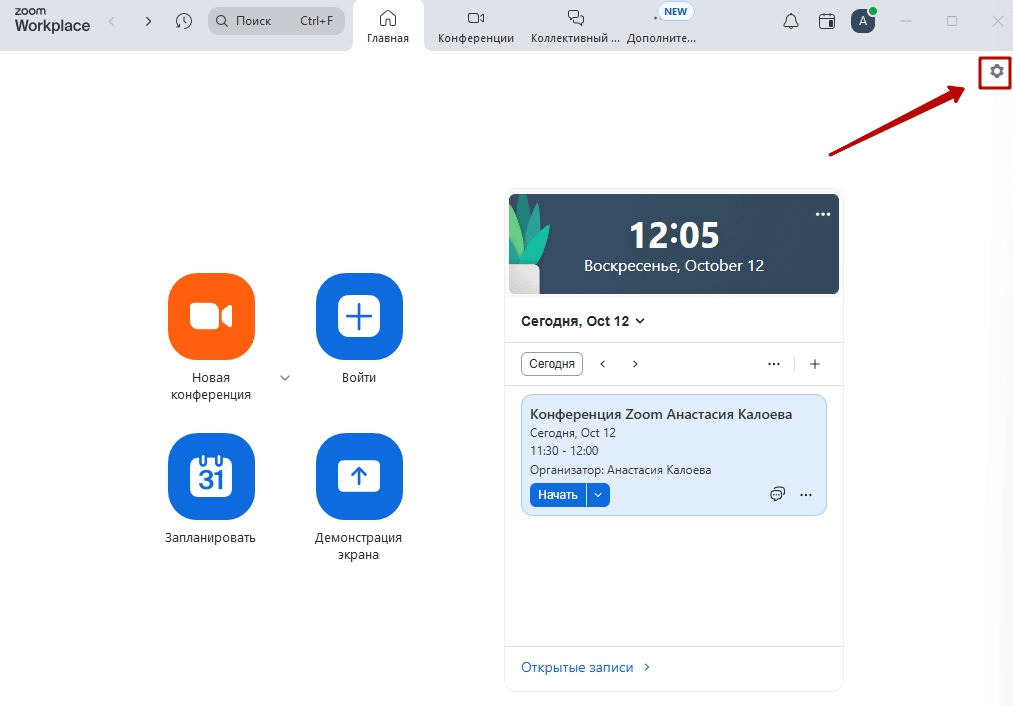
Task: Expand the Новая конференция options chevron
Action: pyautogui.click(x=285, y=378)
